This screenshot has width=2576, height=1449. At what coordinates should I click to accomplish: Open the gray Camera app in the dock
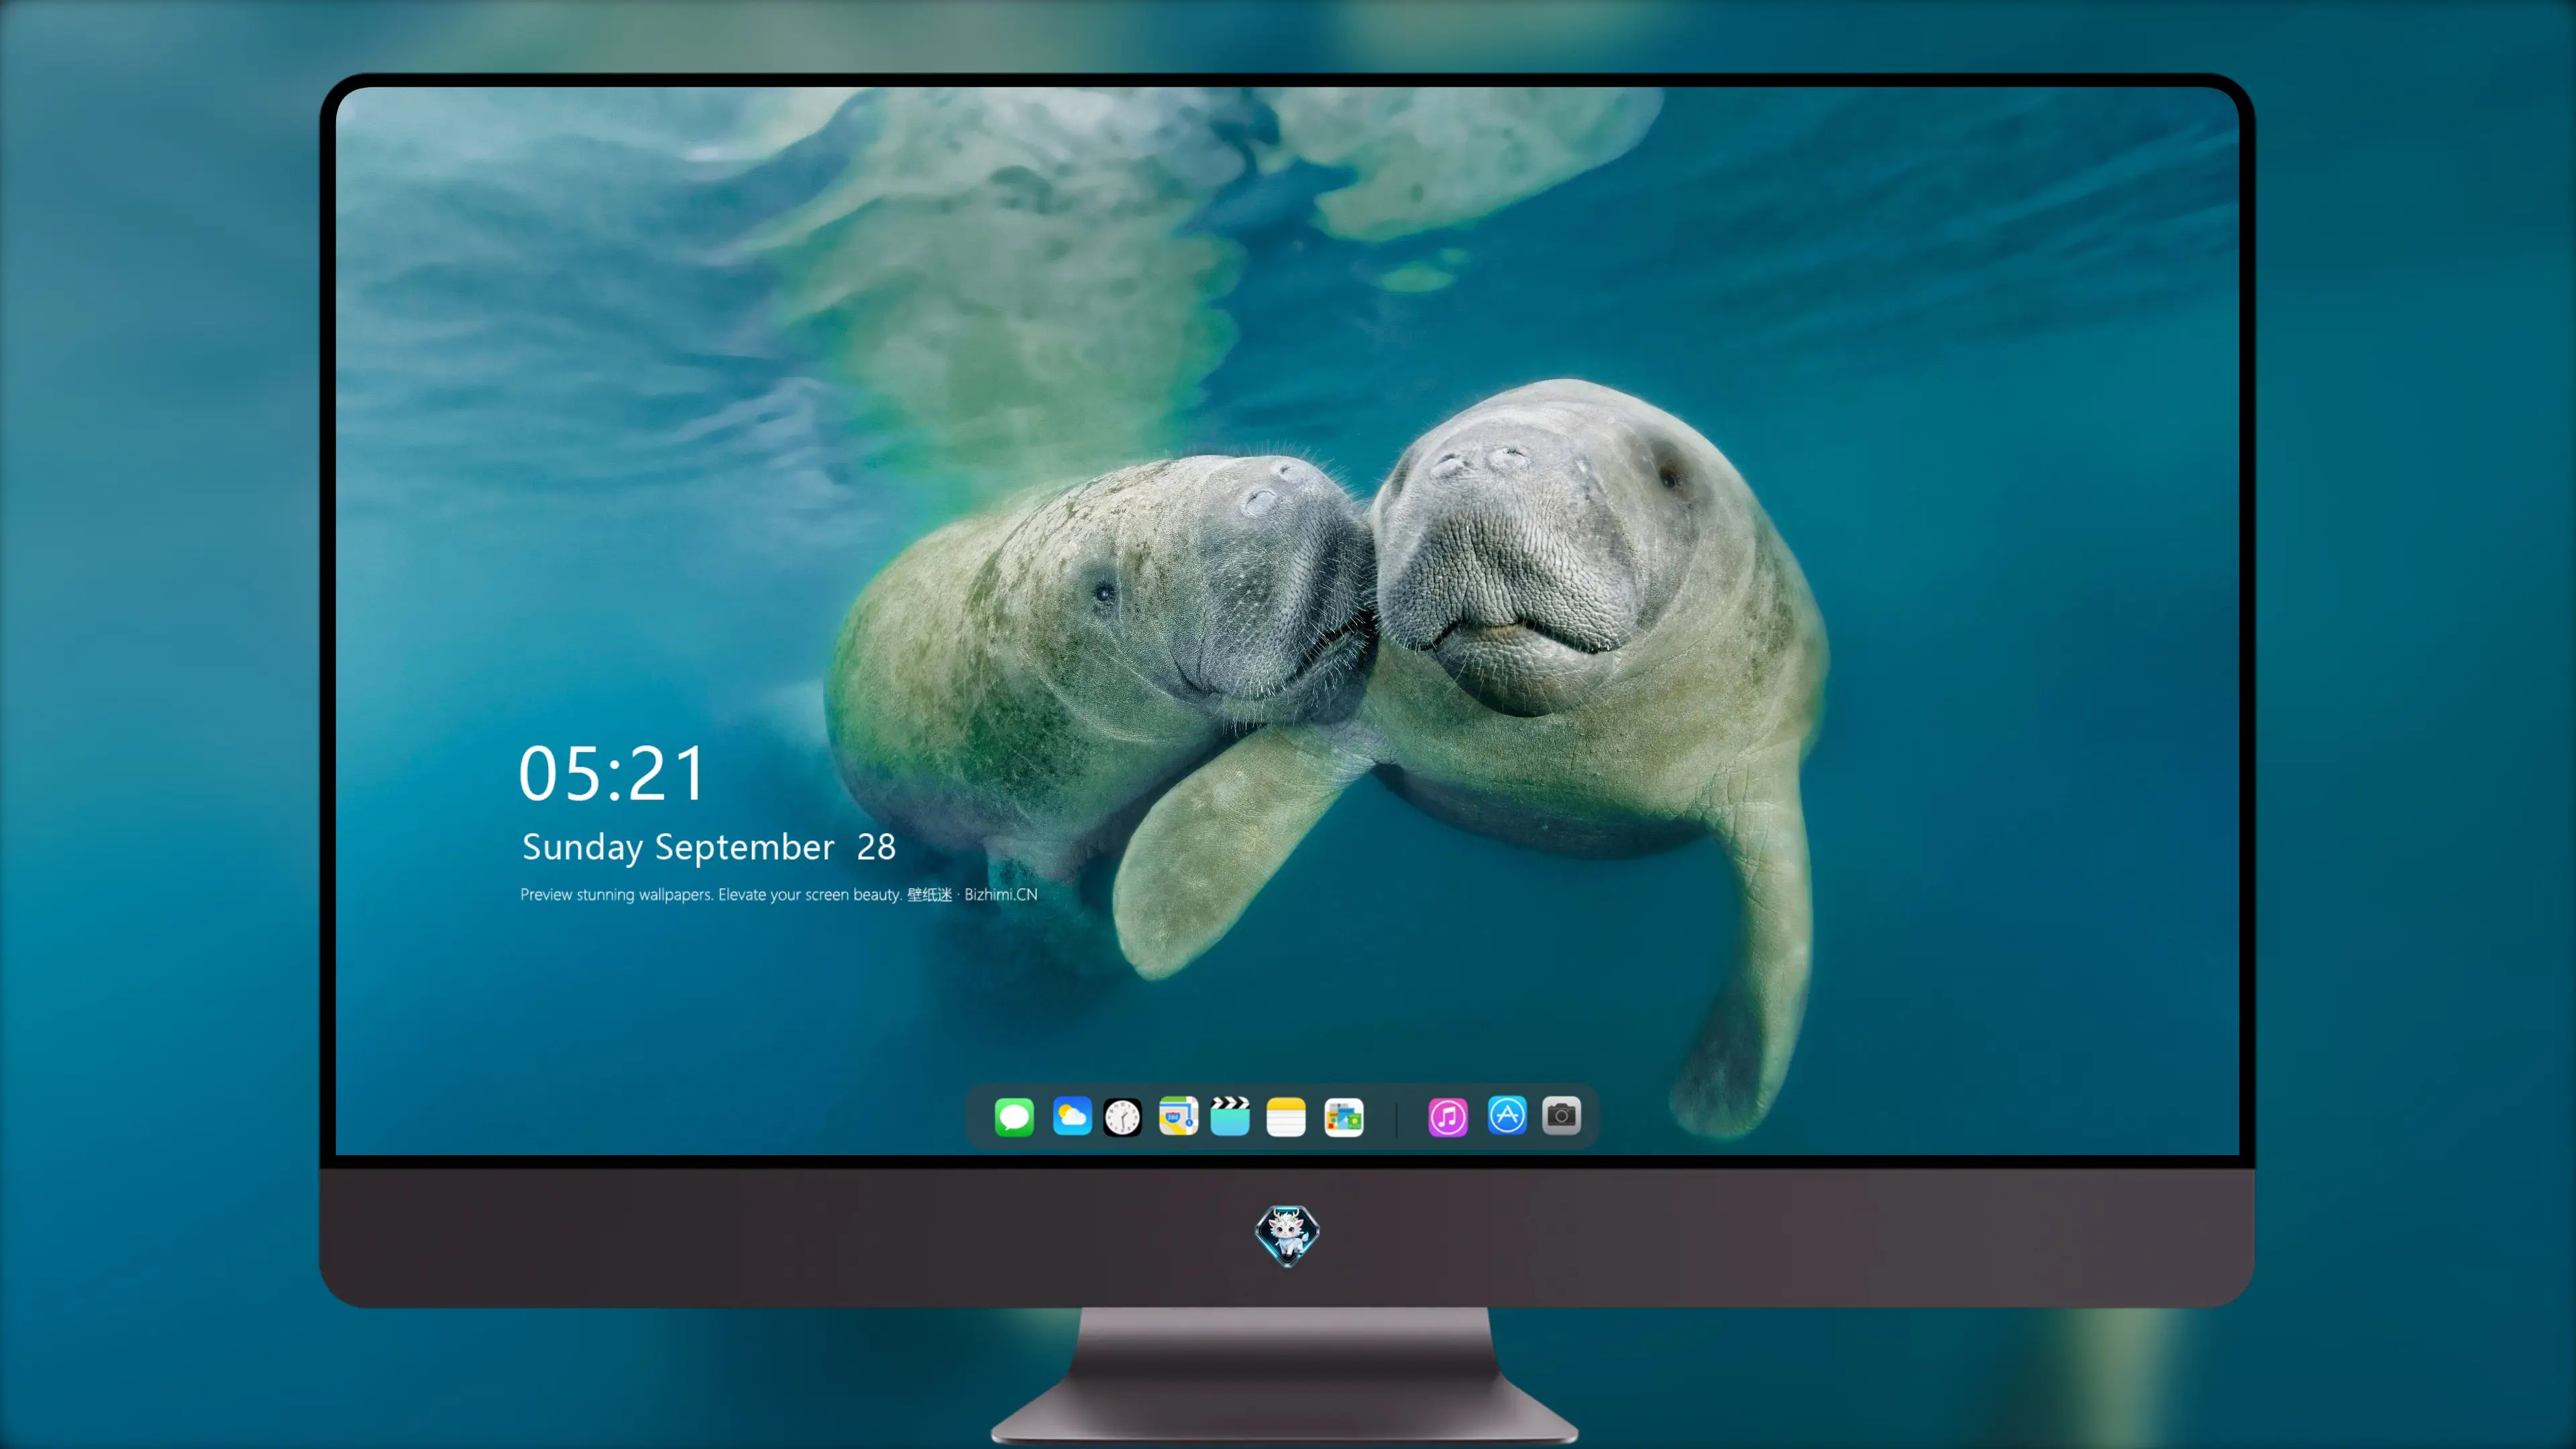pos(1561,1115)
